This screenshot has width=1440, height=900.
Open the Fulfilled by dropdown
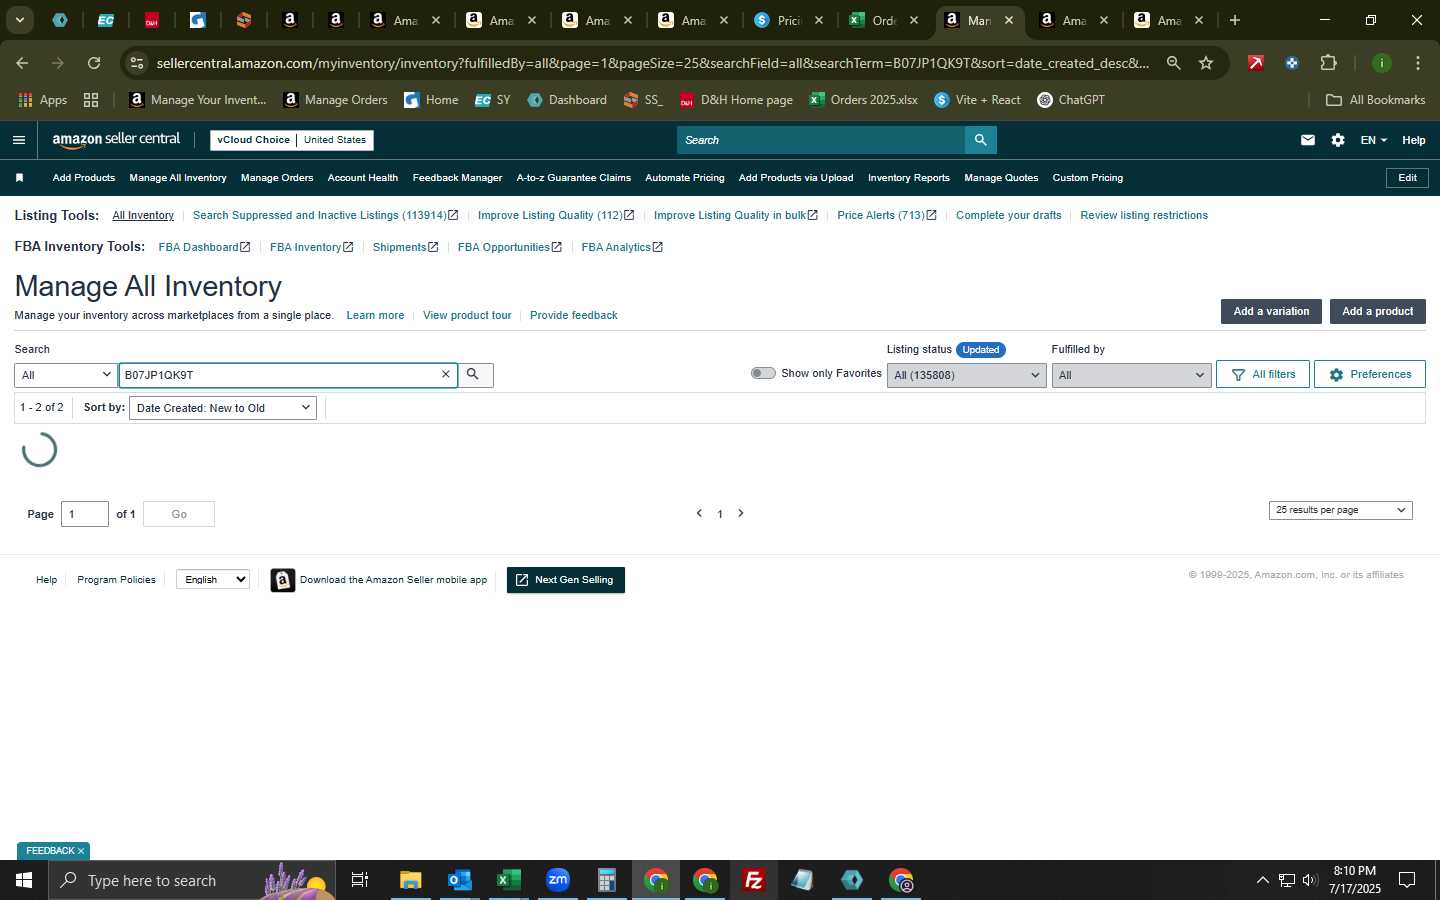click(1131, 375)
